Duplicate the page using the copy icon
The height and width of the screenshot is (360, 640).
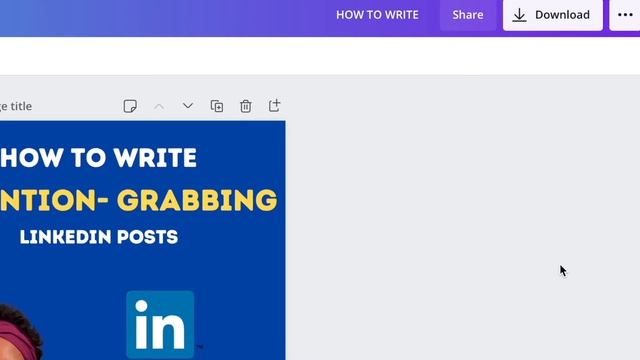tap(217, 106)
